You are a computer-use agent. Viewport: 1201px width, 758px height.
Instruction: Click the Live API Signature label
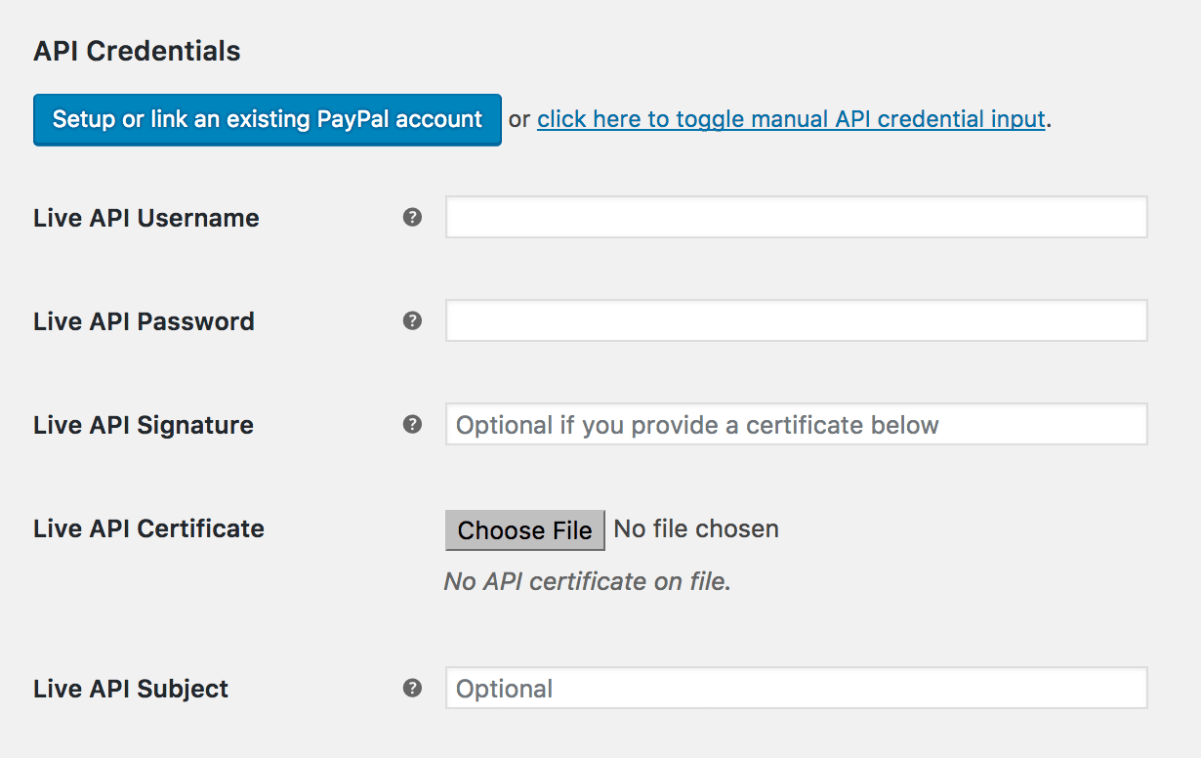pyautogui.click(x=142, y=424)
